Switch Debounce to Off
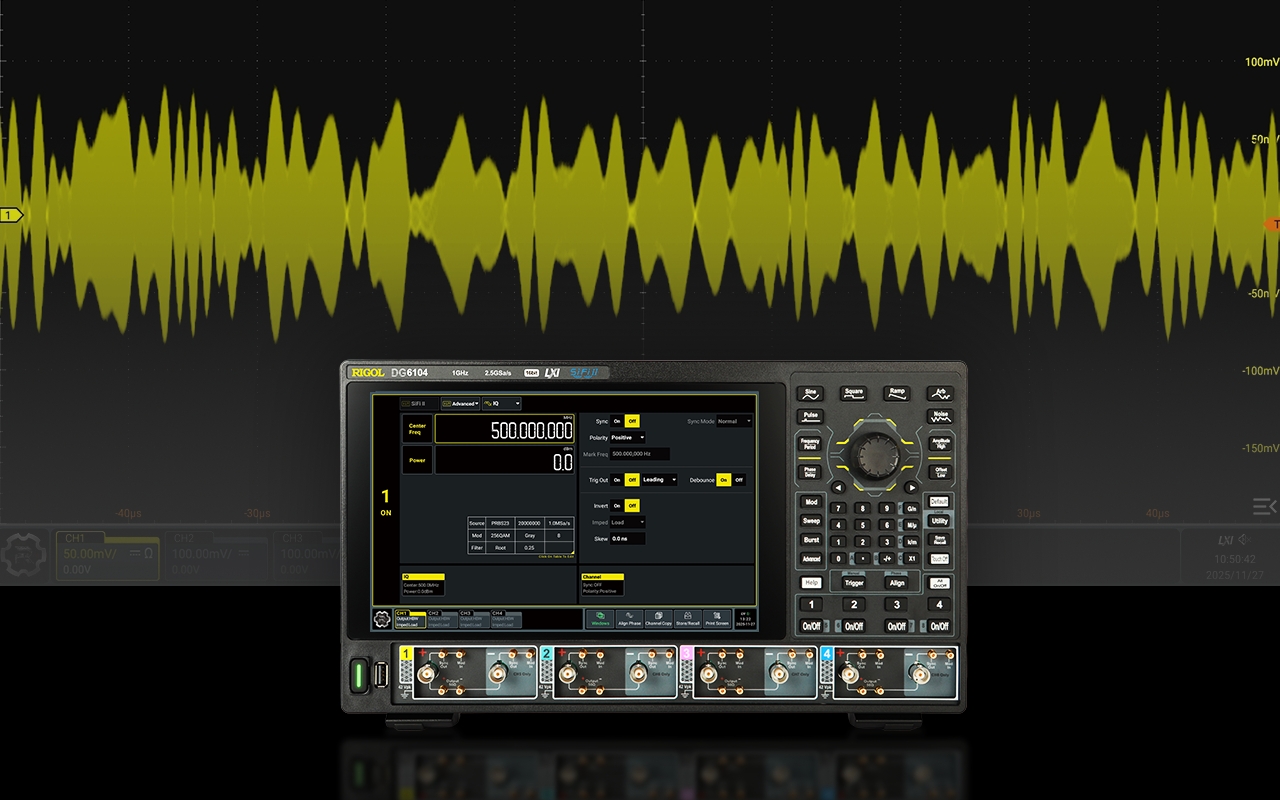The width and height of the screenshot is (1280, 800). click(x=739, y=480)
